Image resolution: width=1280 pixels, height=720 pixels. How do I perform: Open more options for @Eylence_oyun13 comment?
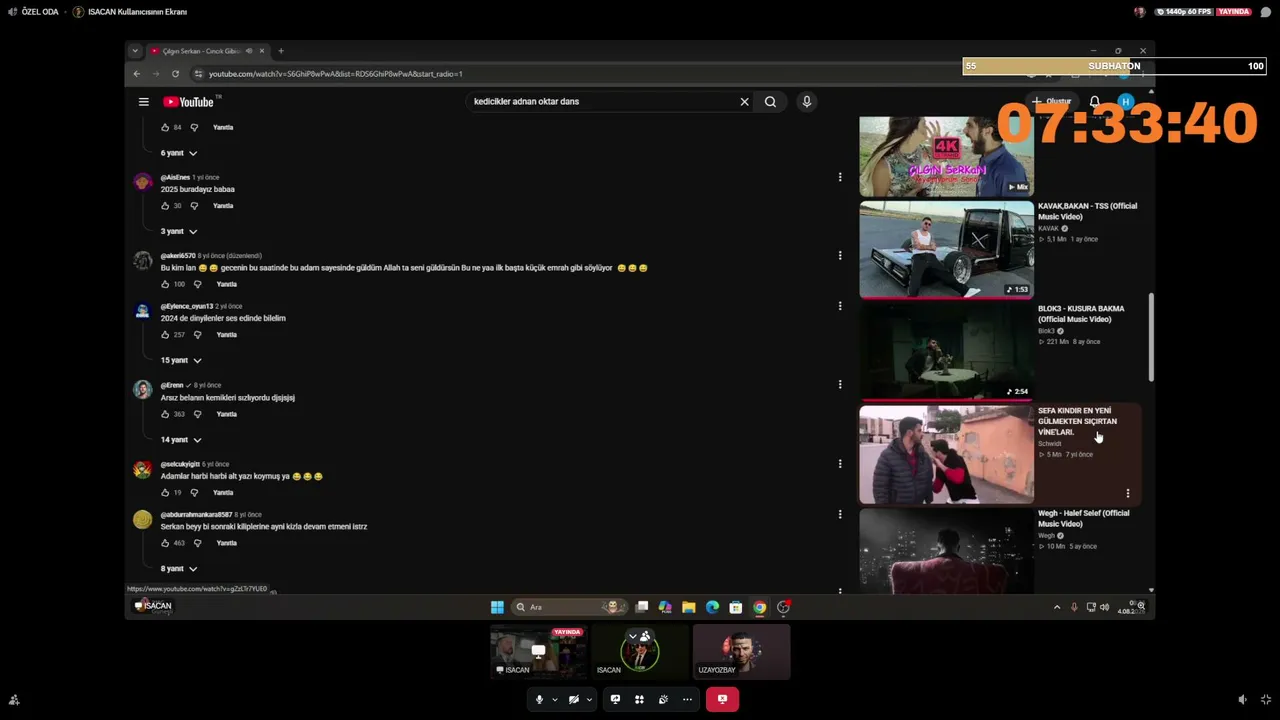point(840,306)
